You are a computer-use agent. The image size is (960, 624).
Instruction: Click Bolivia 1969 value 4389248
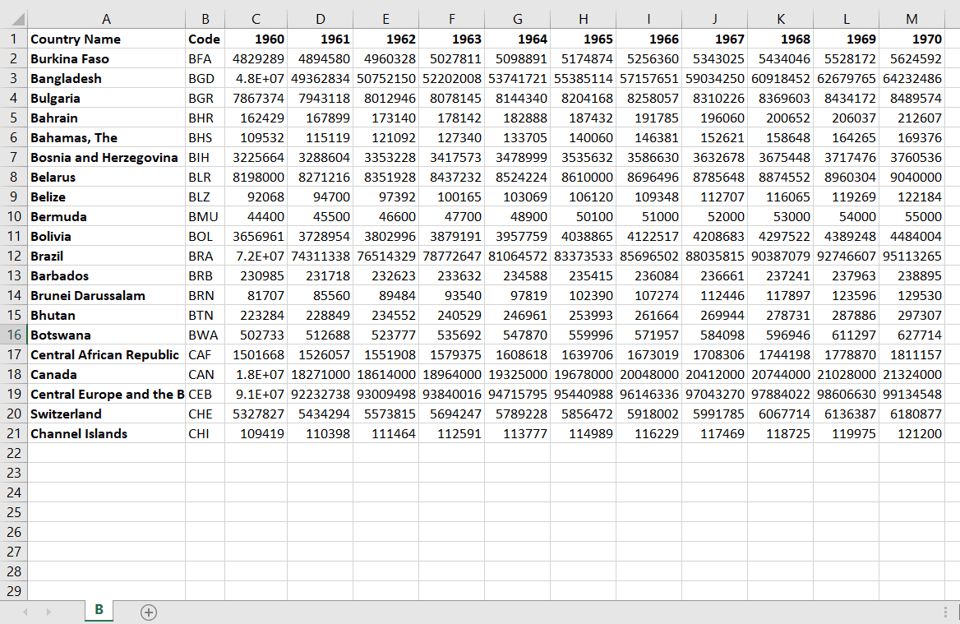pyautogui.click(x=846, y=236)
